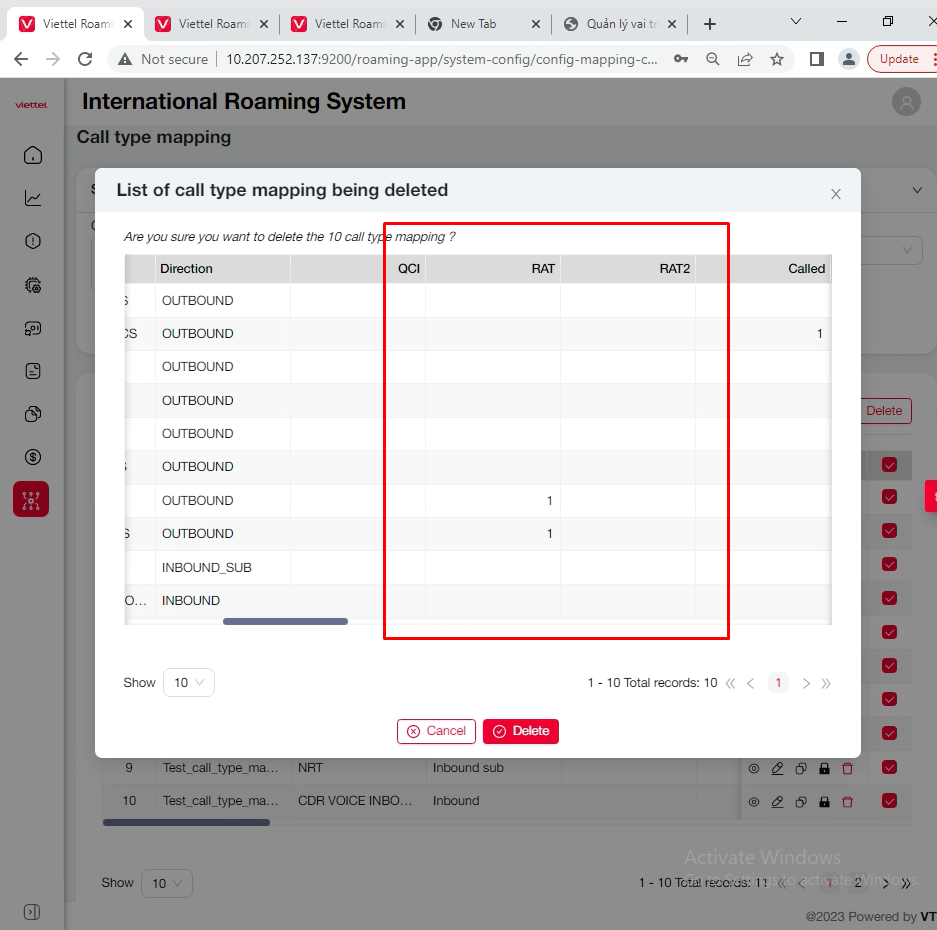This screenshot has width=937, height=930.
Task: Open the Show 10 dropdown inside the dialog
Action: (x=188, y=683)
